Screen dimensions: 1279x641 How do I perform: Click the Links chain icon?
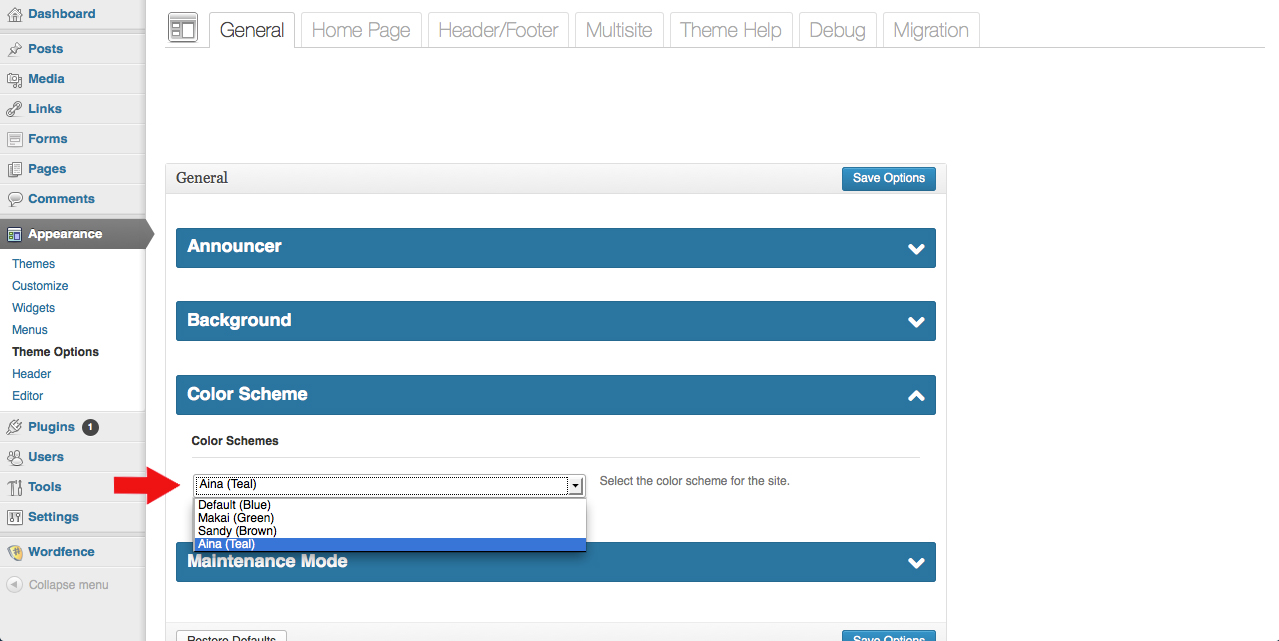click(x=14, y=109)
